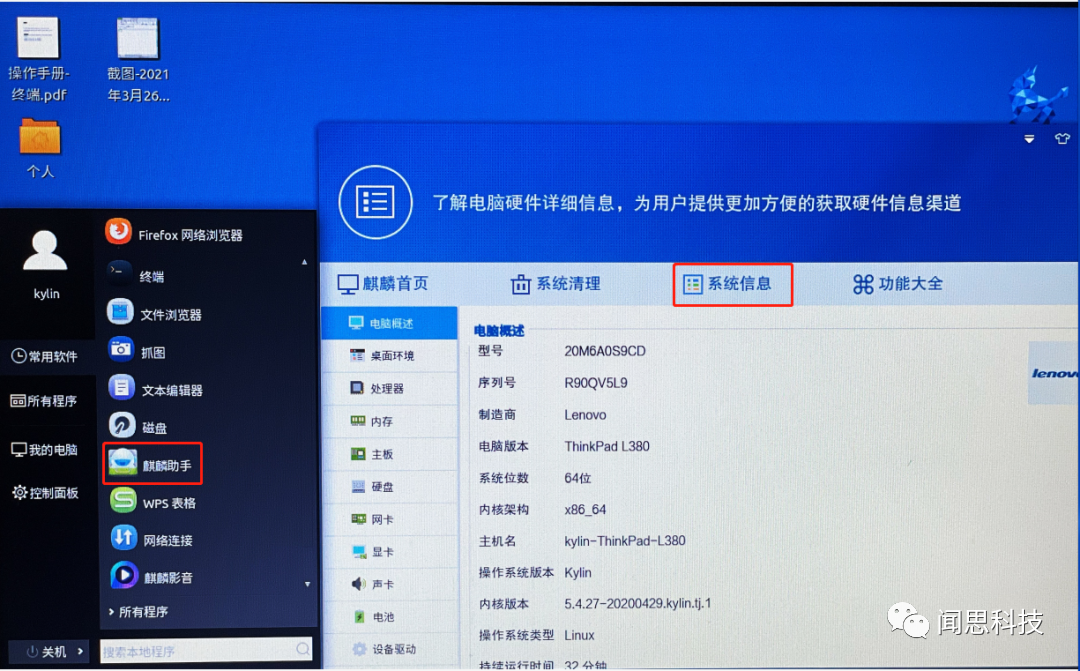Screen dimensions: 1080x671
Task: Select 桌面环境 in system info sidebar
Action: click(x=389, y=355)
